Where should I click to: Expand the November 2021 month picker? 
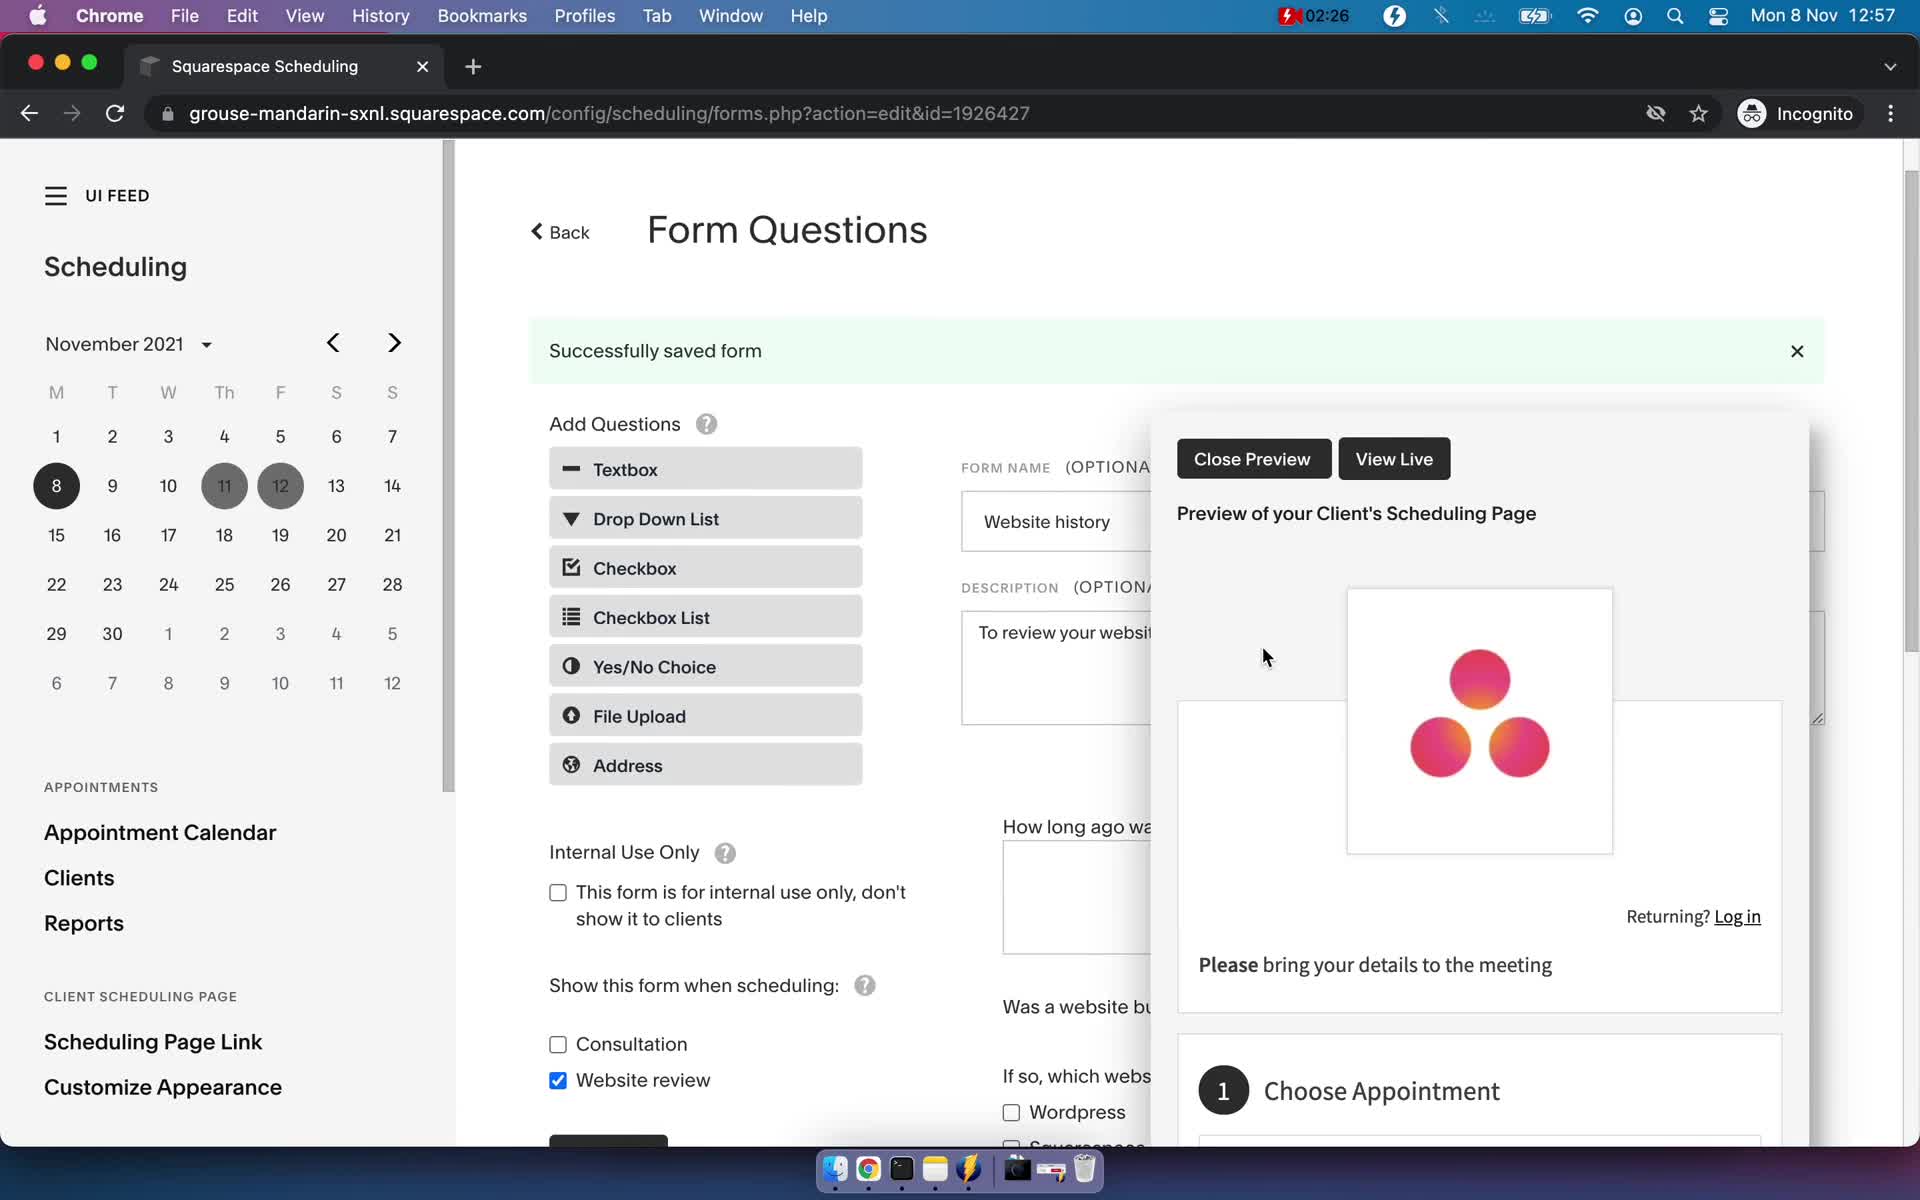pos(206,343)
